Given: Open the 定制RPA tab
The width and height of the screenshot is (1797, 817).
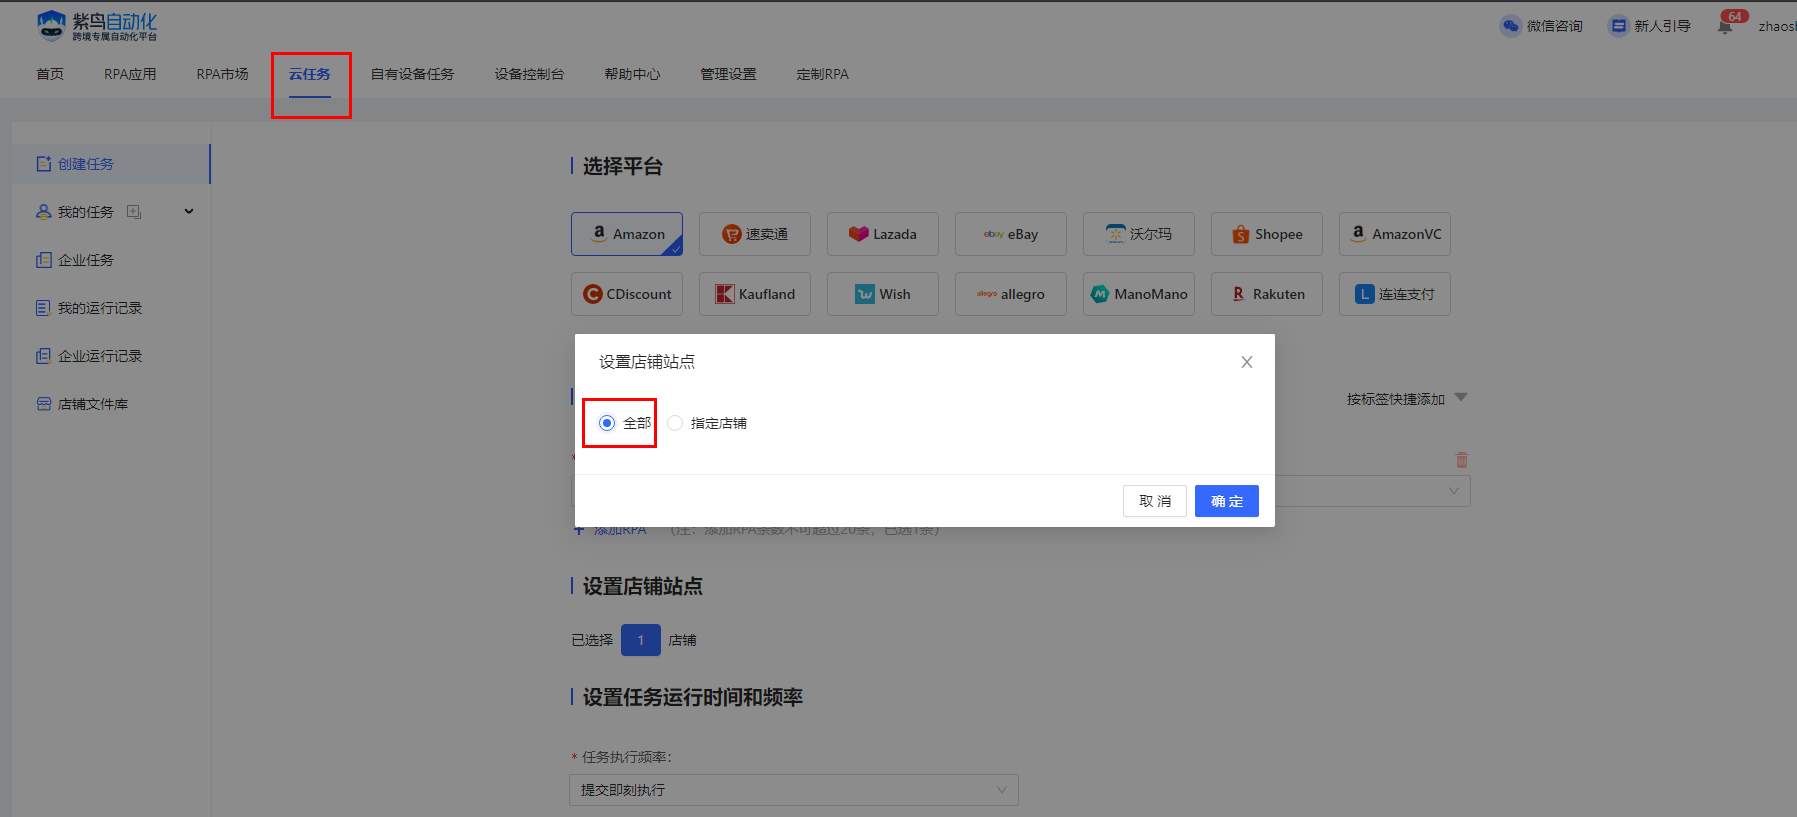Looking at the screenshot, I should coord(822,74).
